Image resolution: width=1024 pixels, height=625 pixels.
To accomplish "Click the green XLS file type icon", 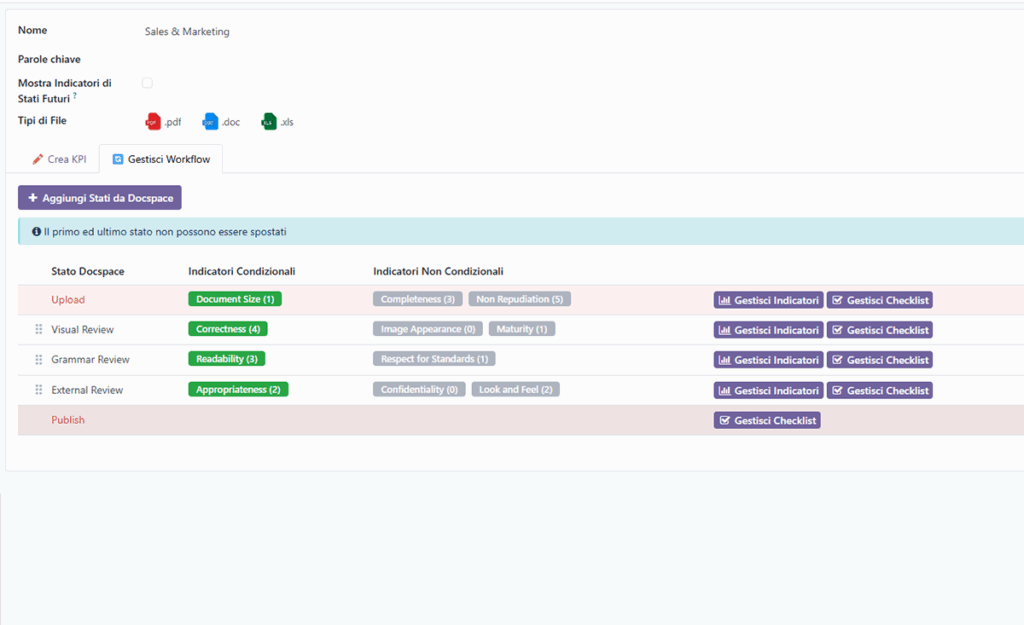I will (268, 121).
